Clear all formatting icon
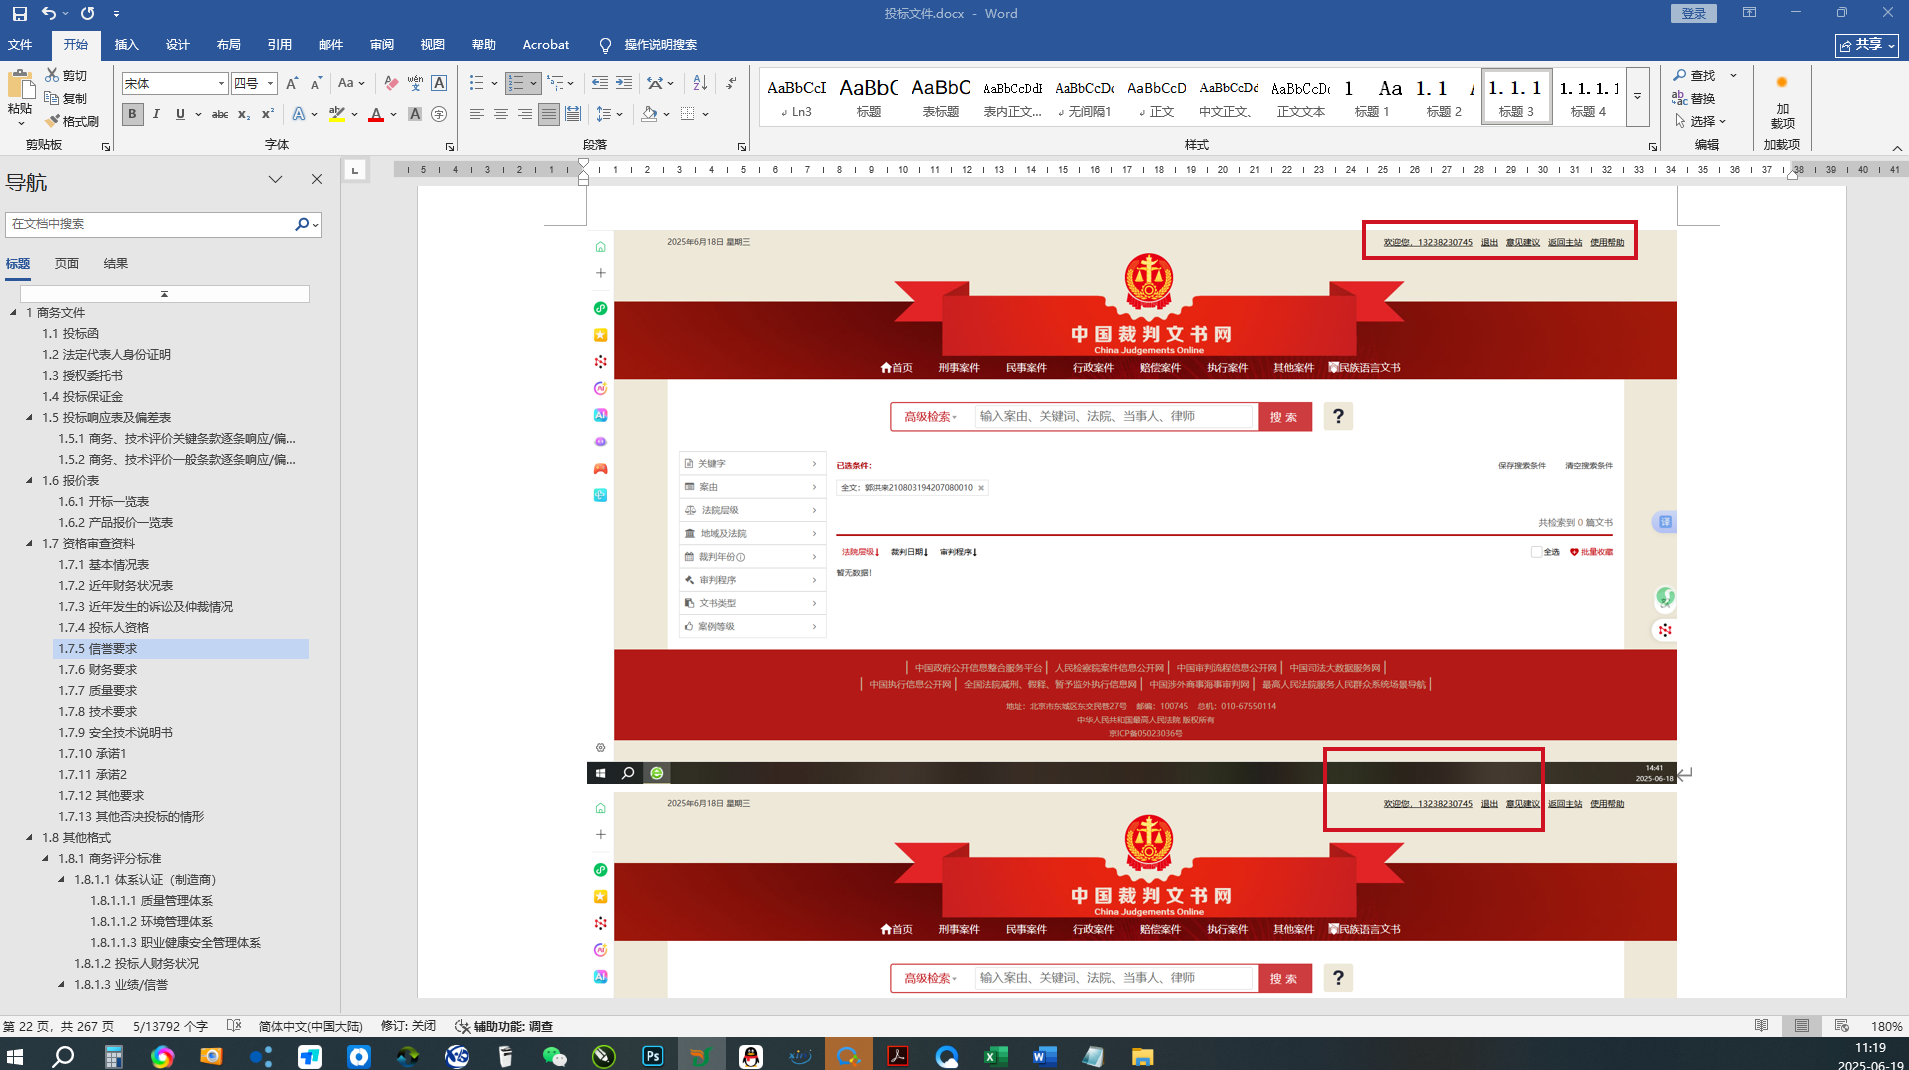This screenshot has width=1909, height=1070. click(391, 84)
